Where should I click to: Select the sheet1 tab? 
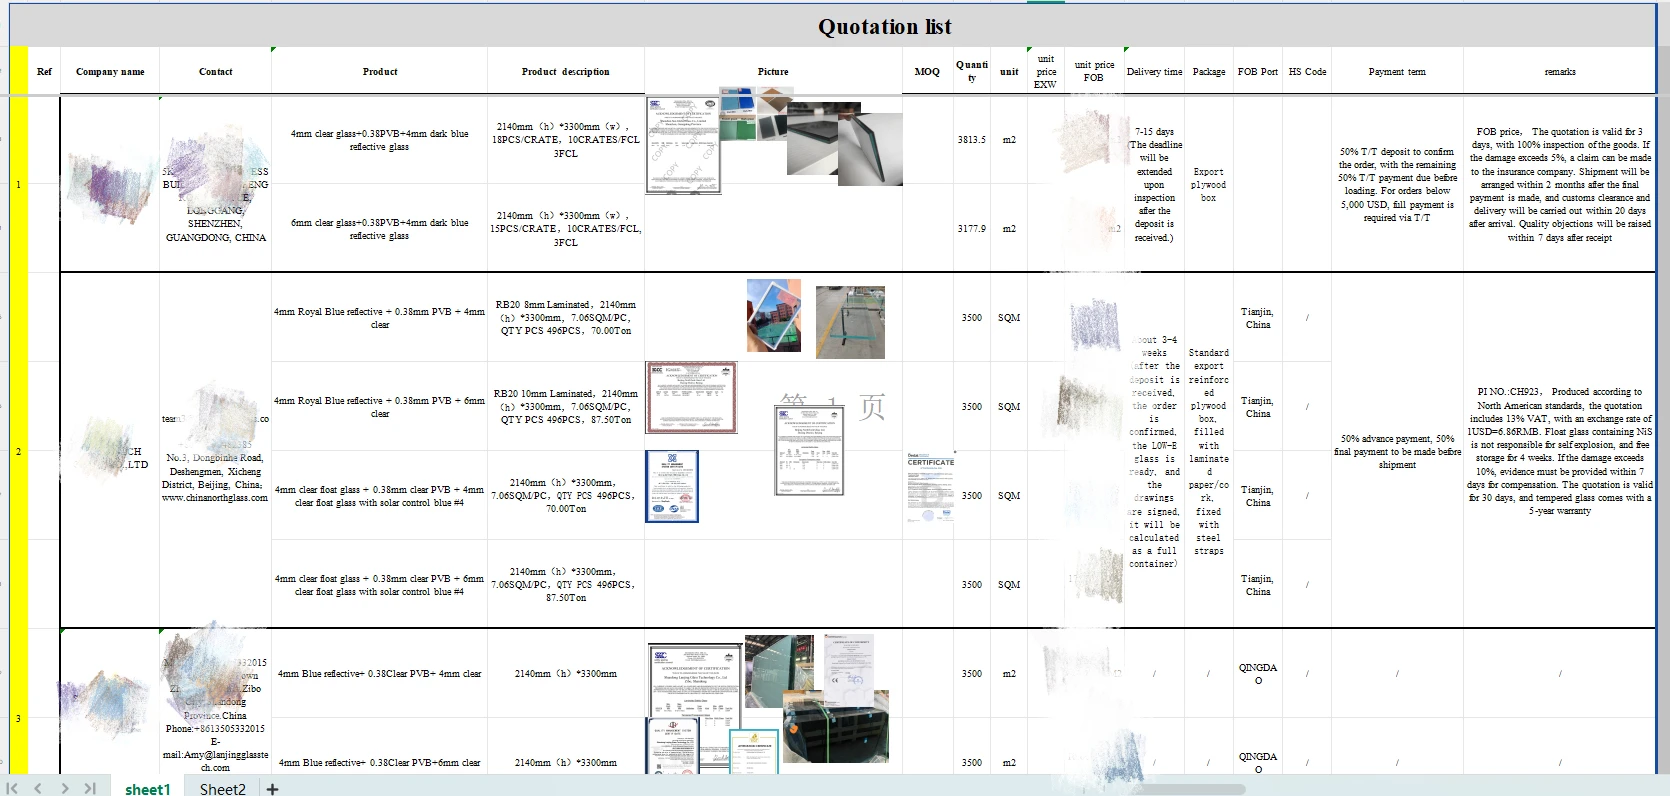[x=147, y=789]
